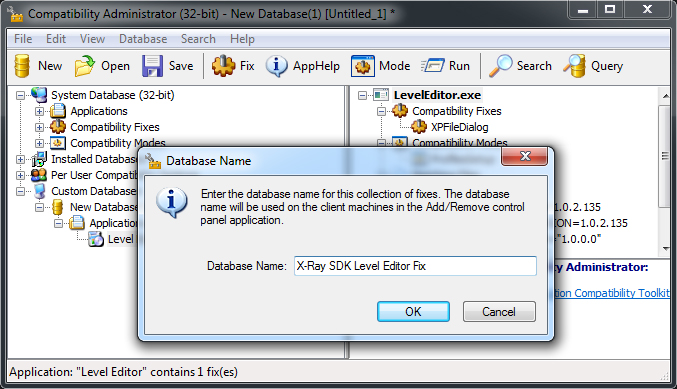The width and height of the screenshot is (677, 389).
Task: Click the Level Editor application icon in tree
Action: tap(96, 239)
